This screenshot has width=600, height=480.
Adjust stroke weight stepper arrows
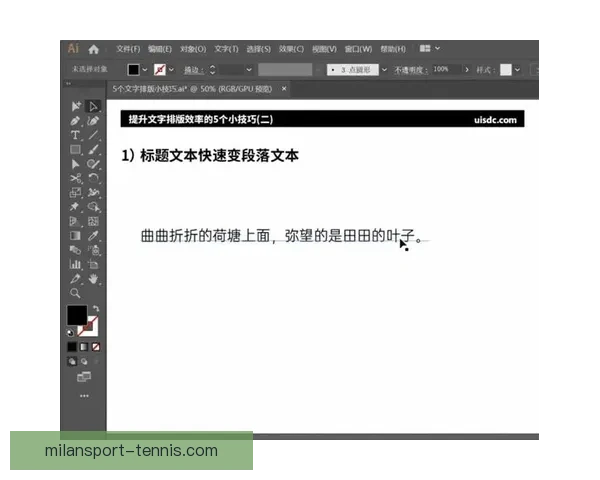212,70
